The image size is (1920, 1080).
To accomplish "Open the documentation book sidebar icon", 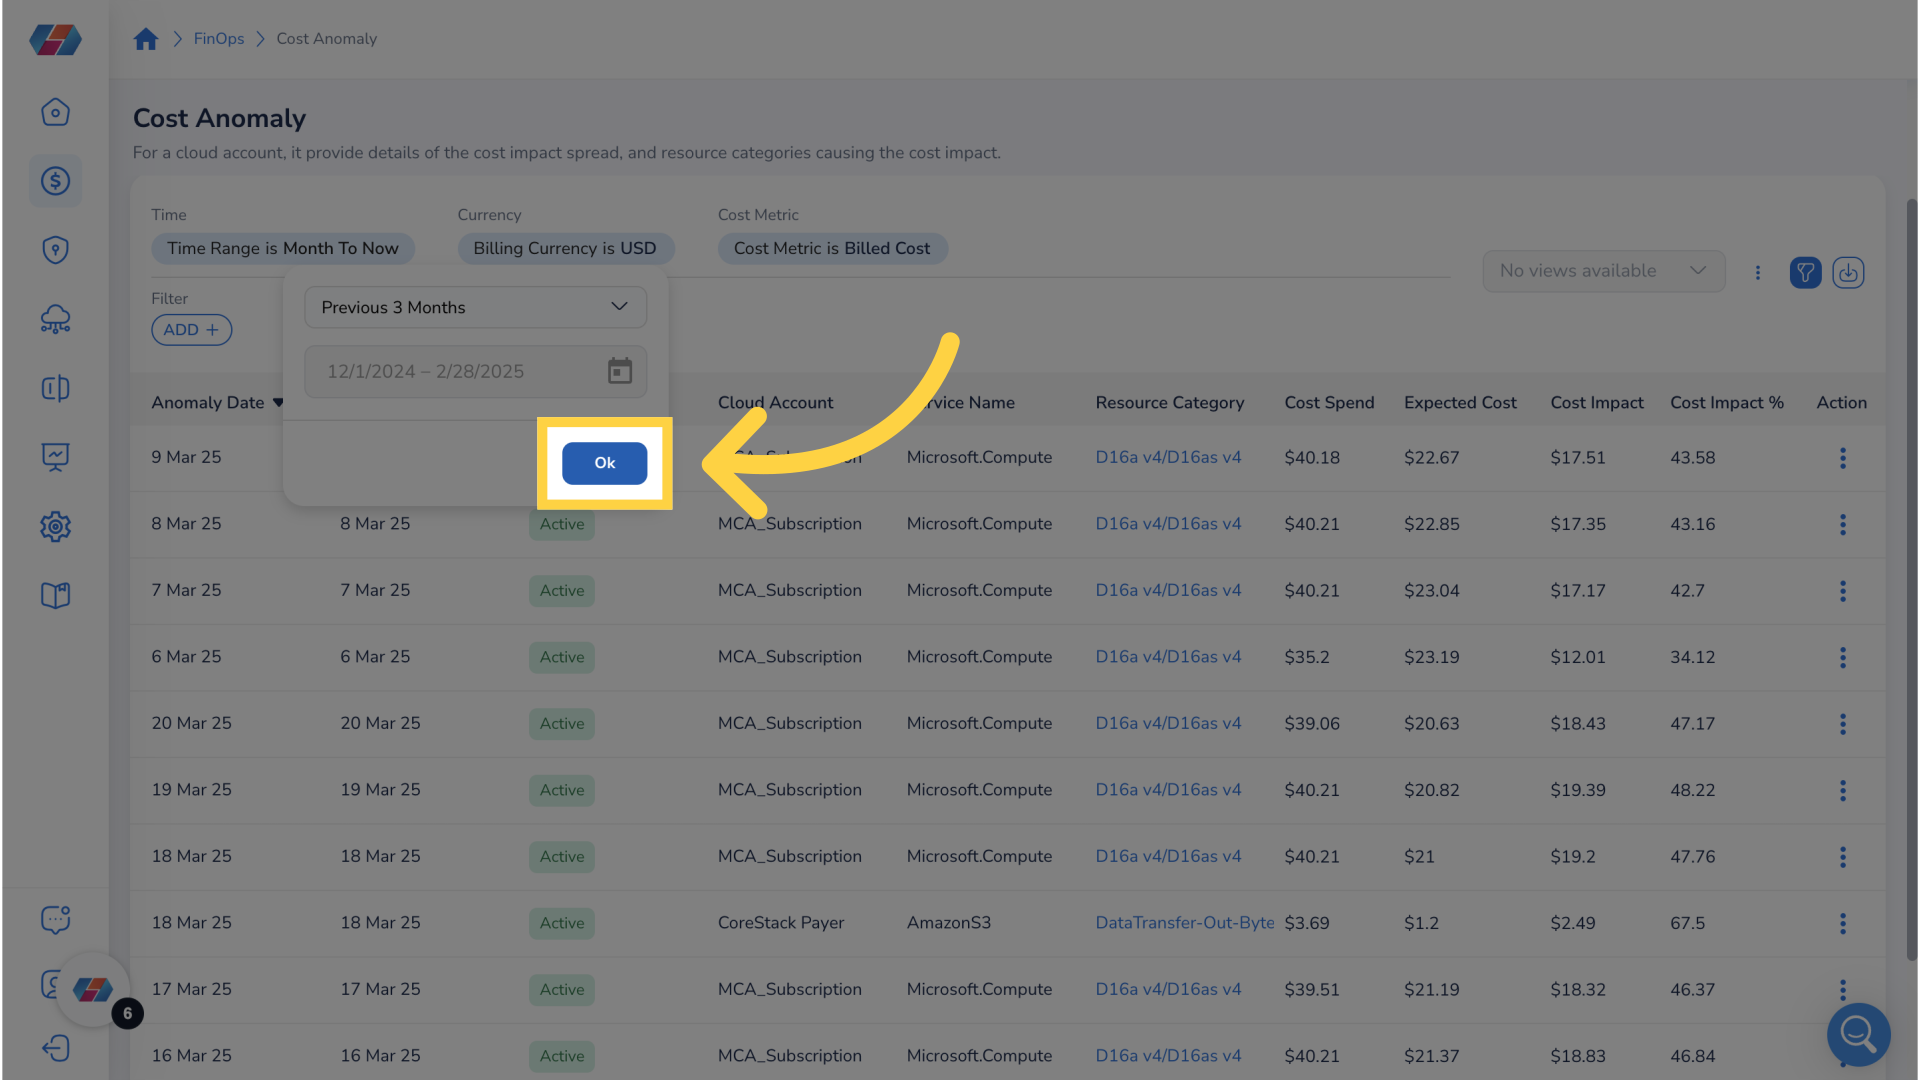I will [x=55, y=596].
